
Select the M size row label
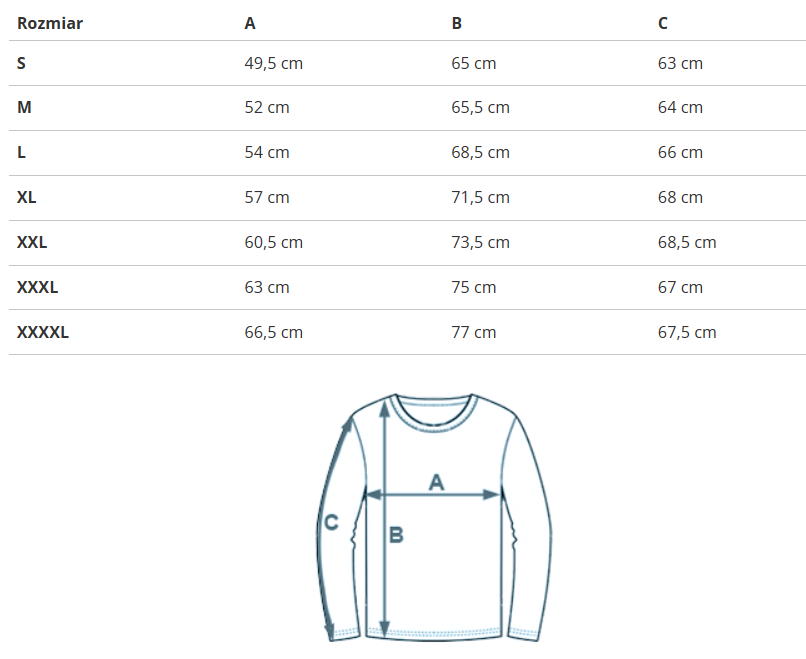point(24,107)
